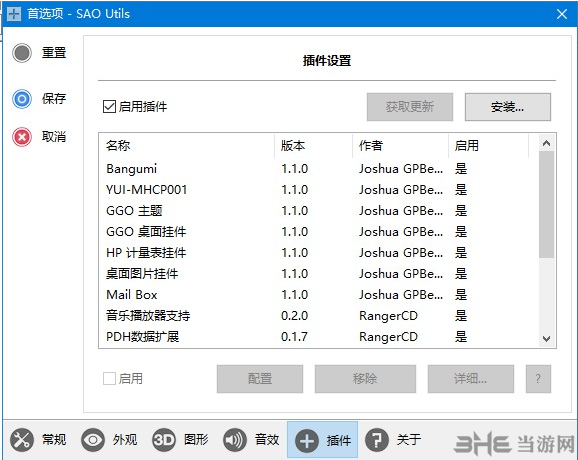Select the Mail Box plugin row
The image size is (578, 460).
coord(318,295)
